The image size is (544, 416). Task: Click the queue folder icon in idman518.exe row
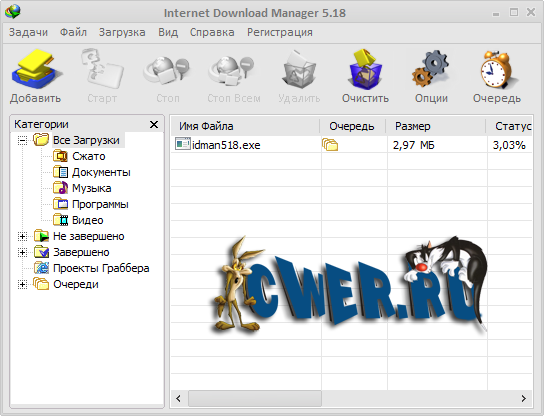[x=330, y=144]
